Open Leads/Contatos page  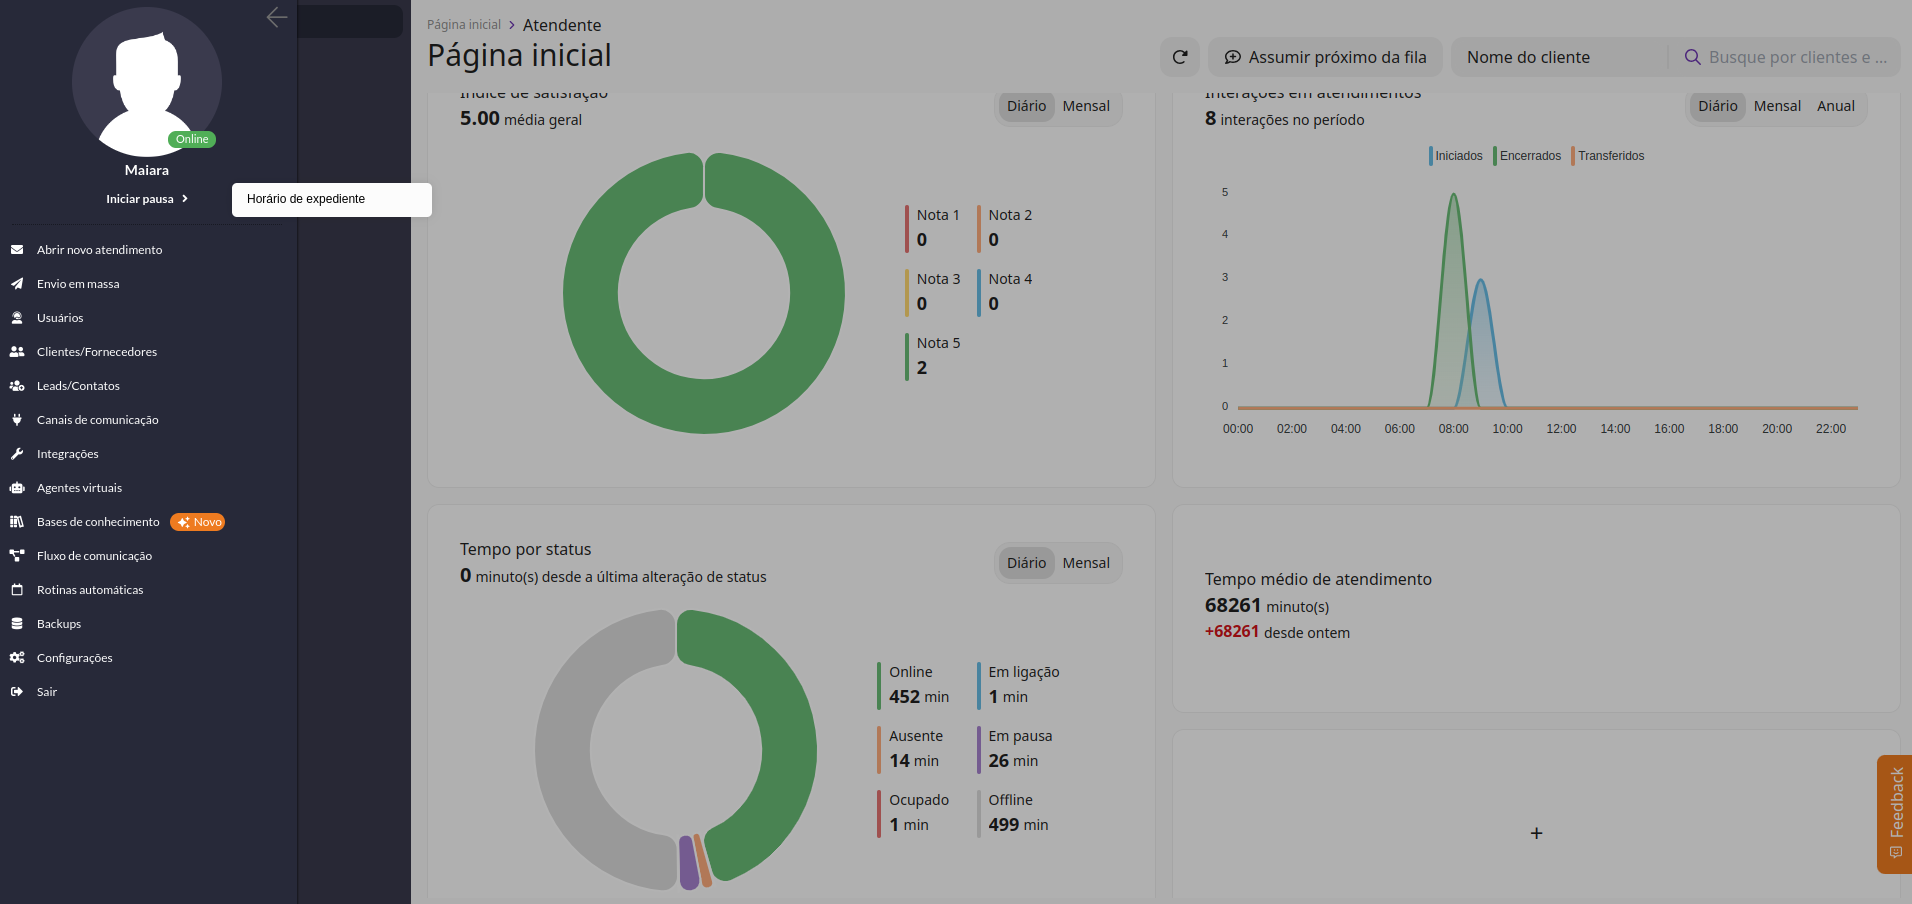point(78,386)
